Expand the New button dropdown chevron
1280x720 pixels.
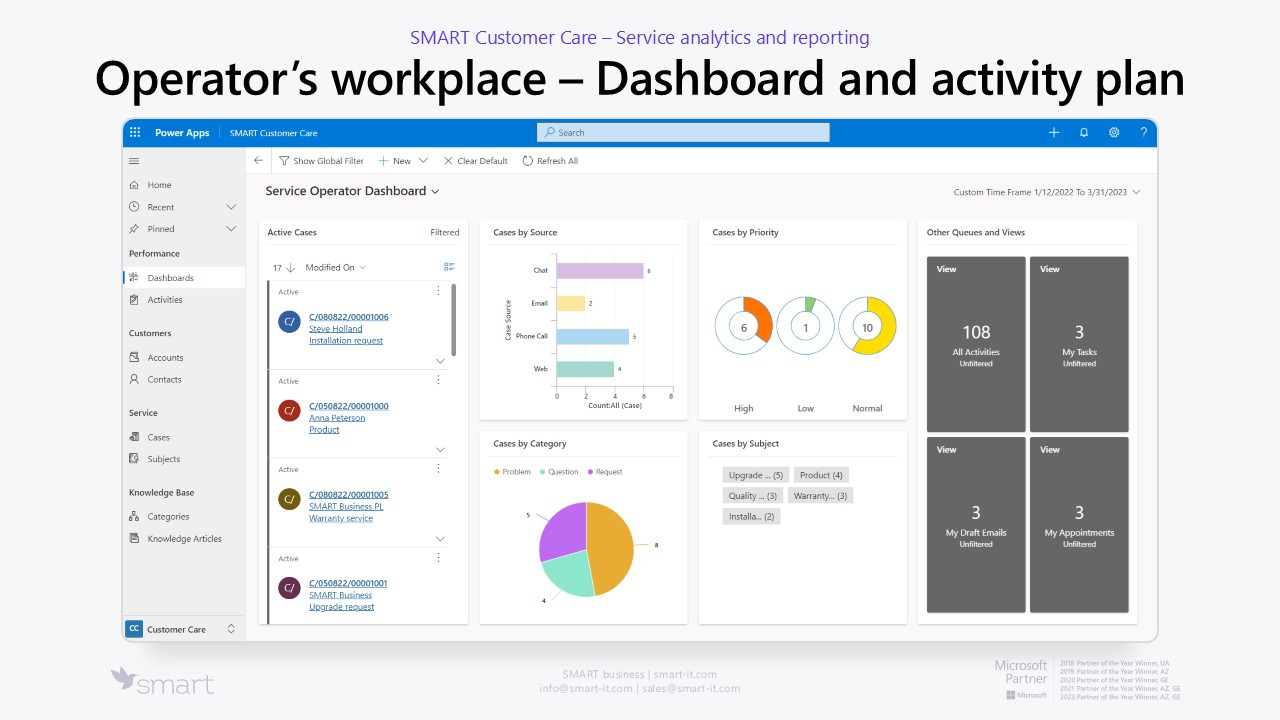tap(423, 161)
